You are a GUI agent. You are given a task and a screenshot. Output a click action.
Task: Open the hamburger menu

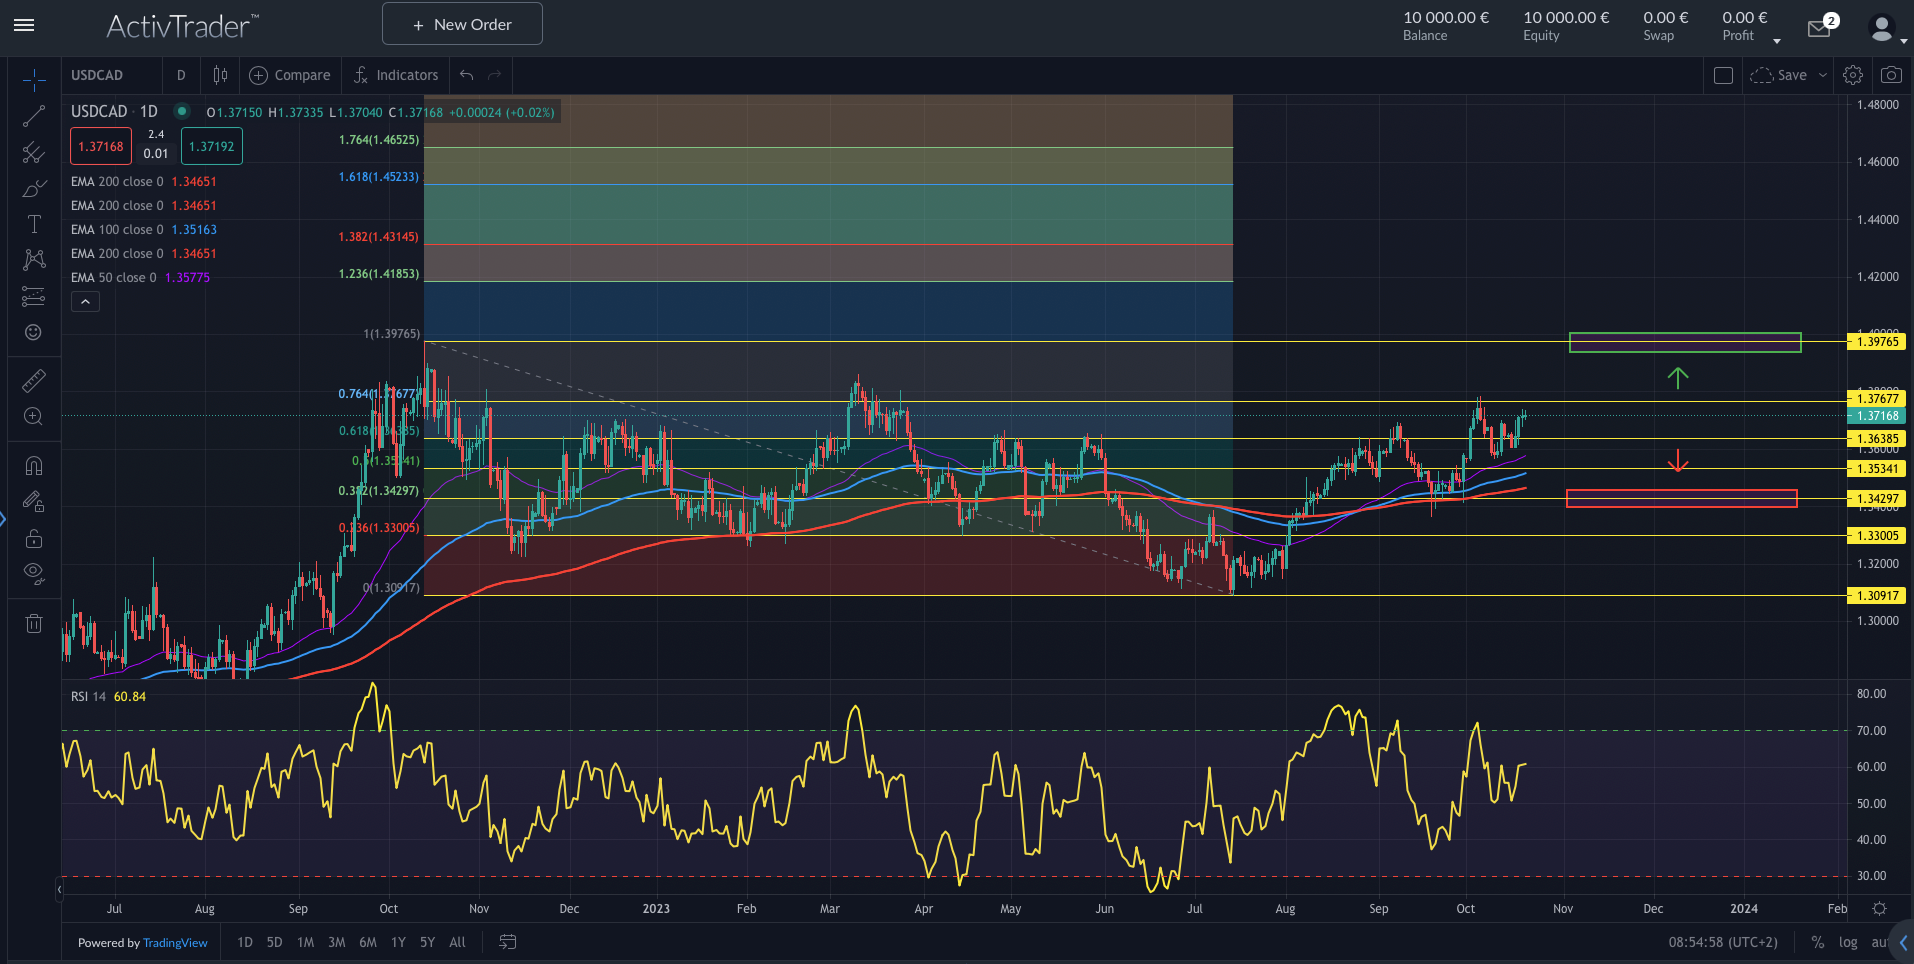coord(24,26)
